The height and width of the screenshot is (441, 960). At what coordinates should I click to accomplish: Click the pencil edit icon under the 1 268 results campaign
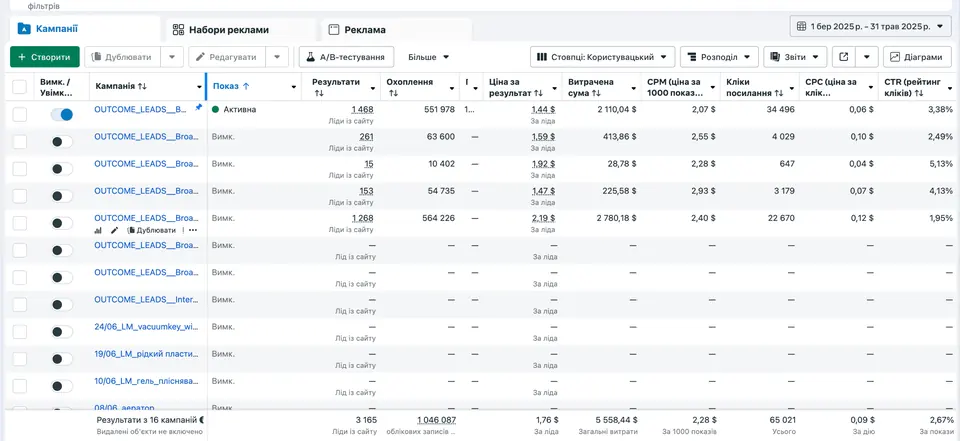[x=114, y=230]
